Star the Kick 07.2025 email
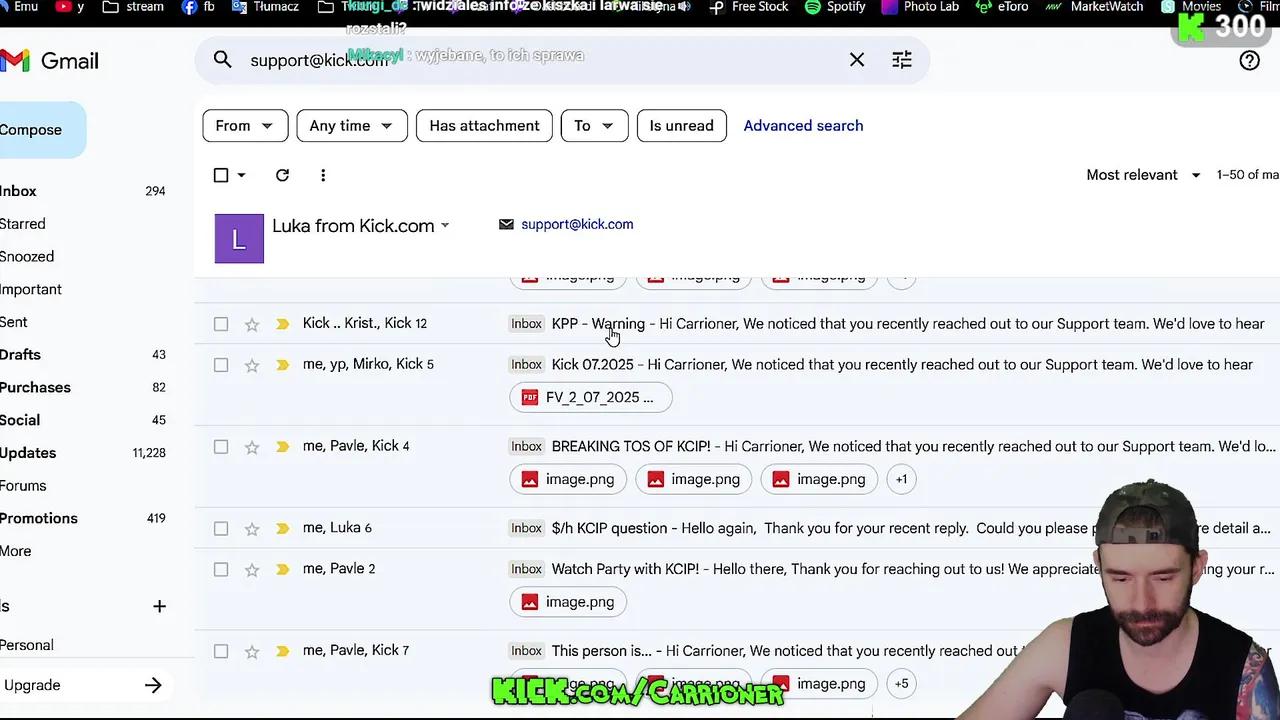1280x720 pixels. click(252, 365)
